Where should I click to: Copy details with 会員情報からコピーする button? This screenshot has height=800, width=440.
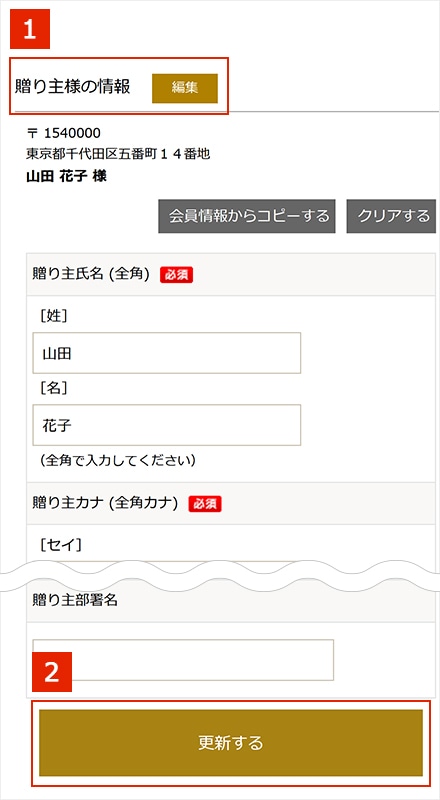click(x=247, y=216)
